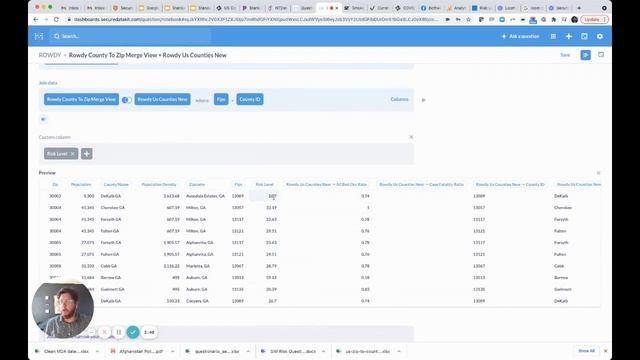Change the join type toggle icon
This screenshot has width=640, height=360.
pyautogui.click(x=127, y=100)
